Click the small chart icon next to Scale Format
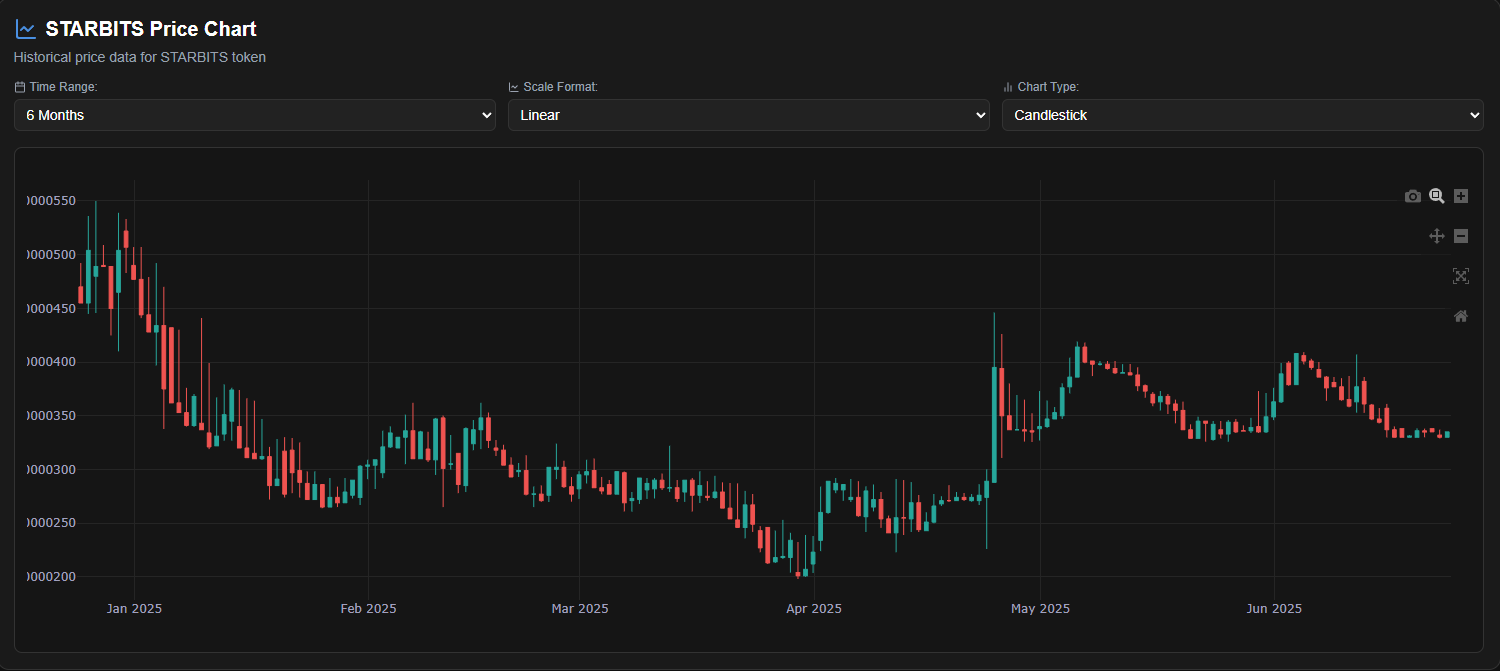 [514, 87]
